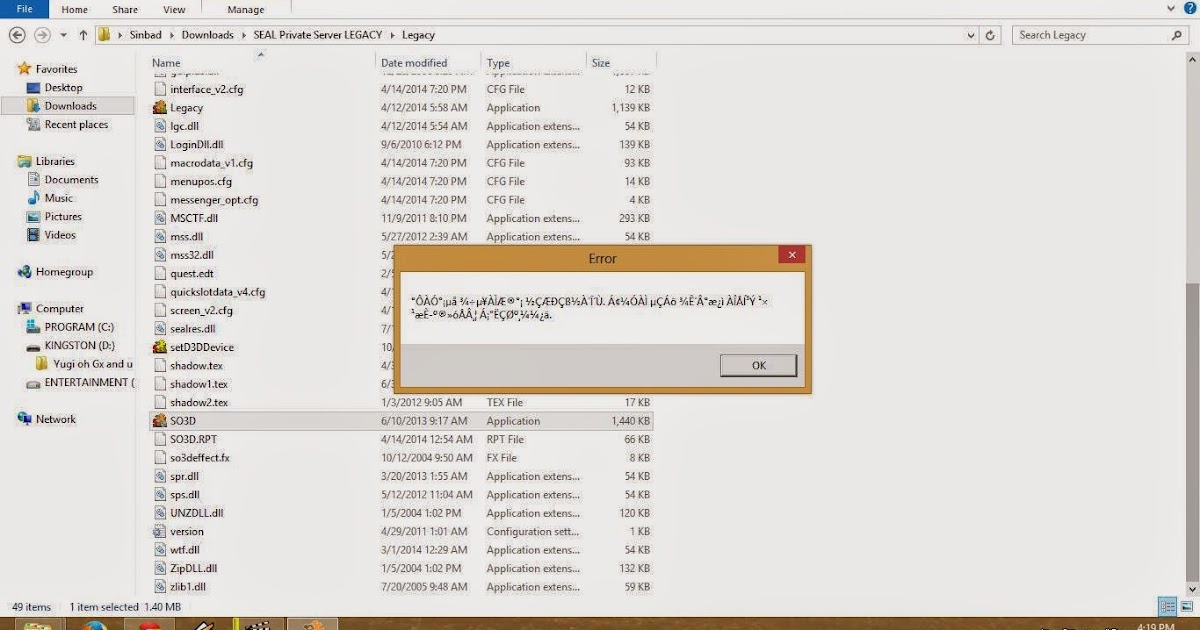
Task: Click the back navigation arrow
Action: 17,34
